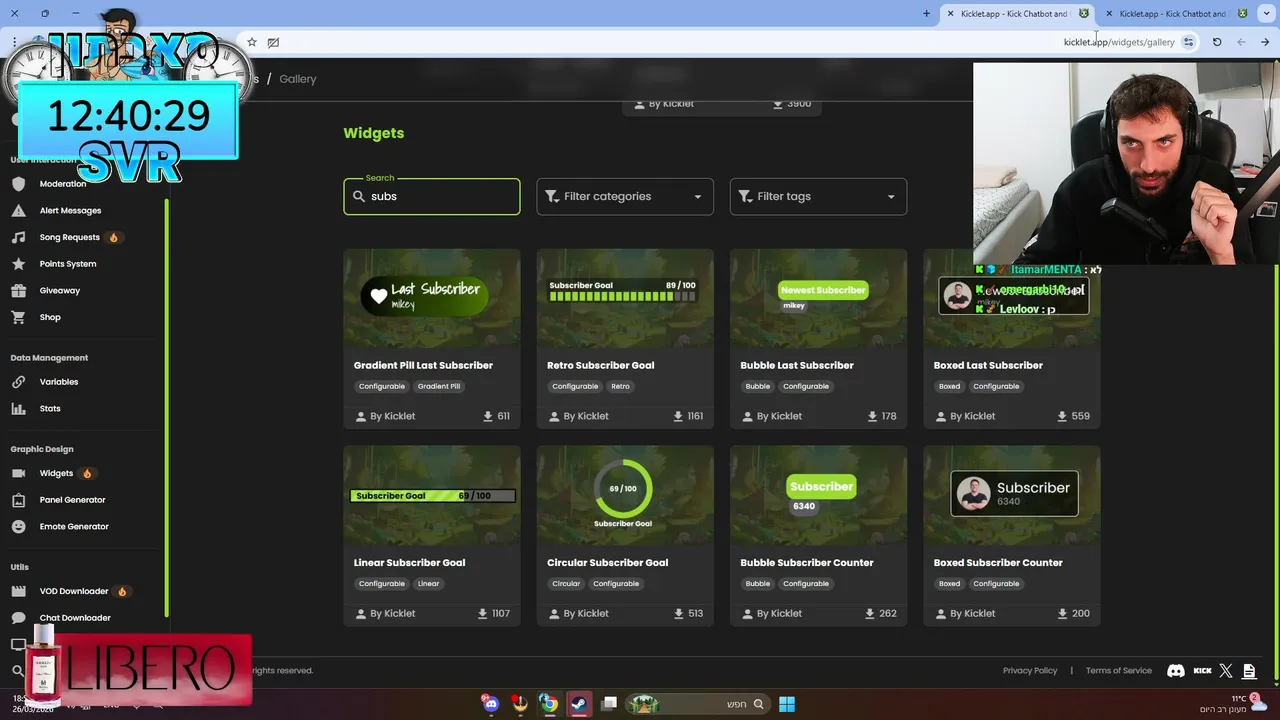Switch to the first Kicklet.app browser tab
Viewport: 1280px width, 720px height.
[1017, 14]
